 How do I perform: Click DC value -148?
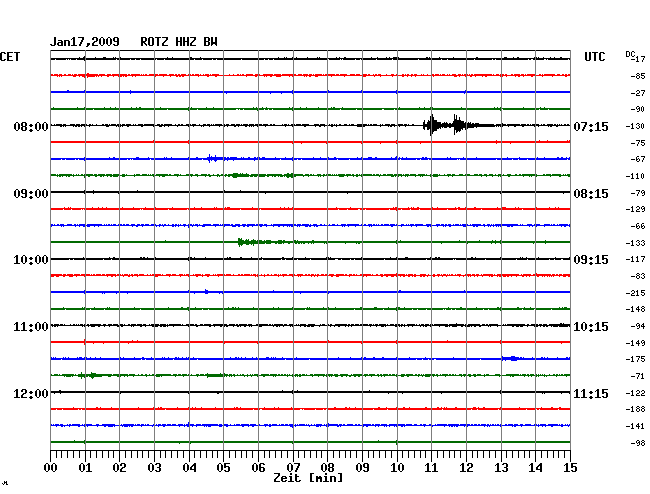[x=635, y=309]
